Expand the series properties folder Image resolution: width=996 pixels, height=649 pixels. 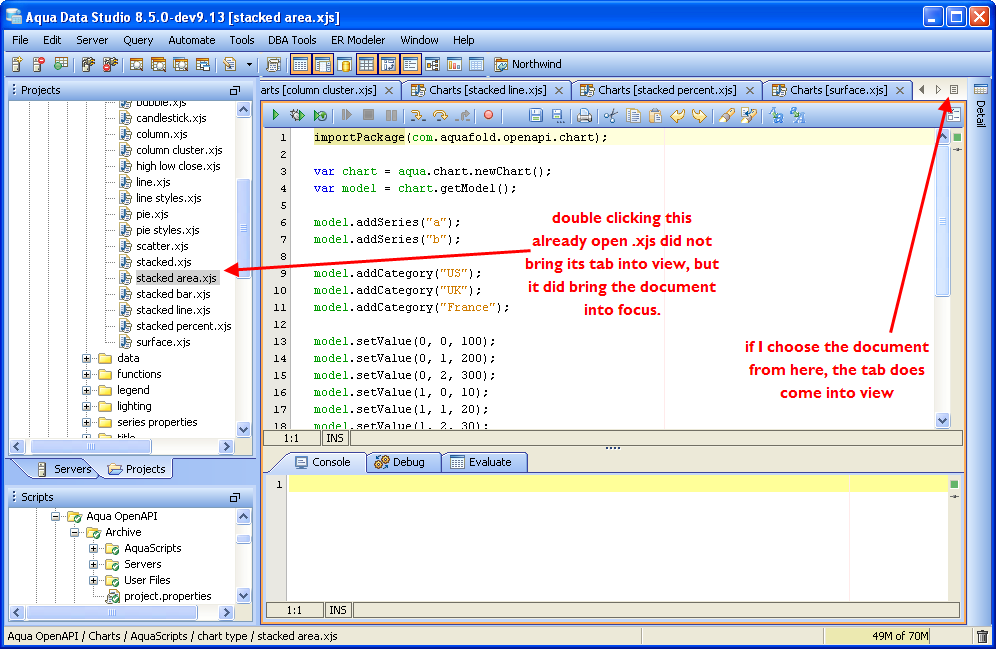pyautogui.click(x=86, y=422)
